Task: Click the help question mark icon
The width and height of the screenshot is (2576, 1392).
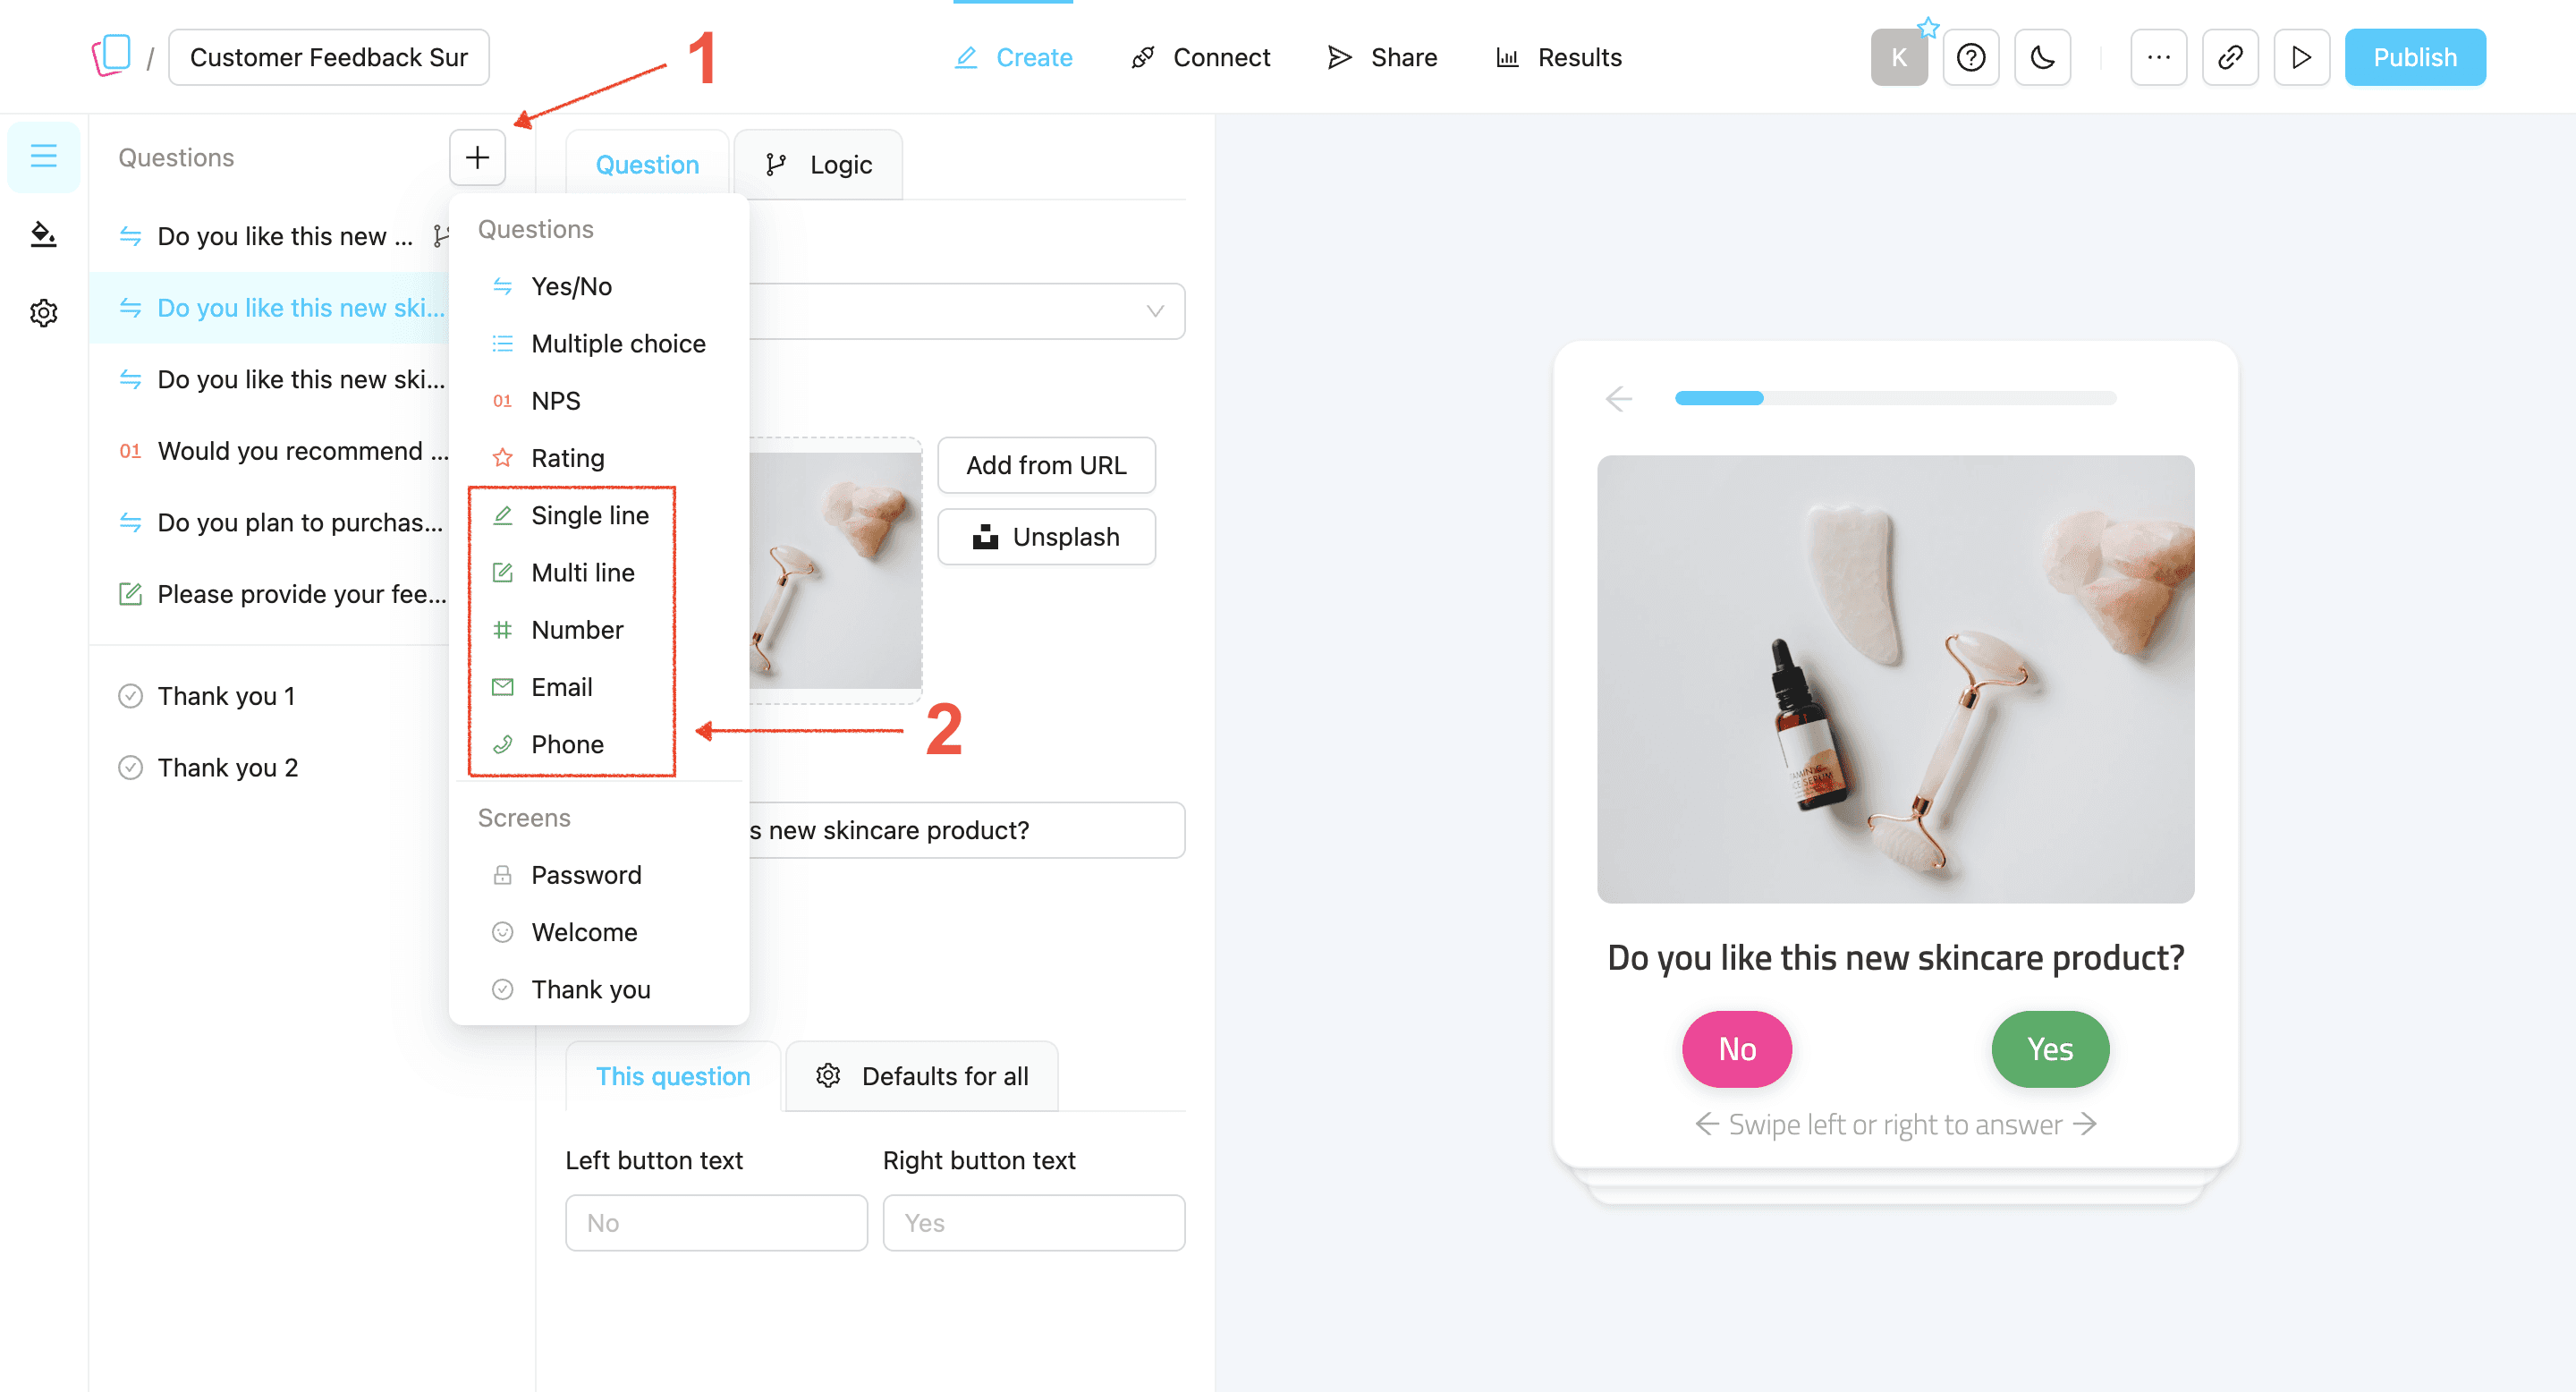Action: (1970, 57)
